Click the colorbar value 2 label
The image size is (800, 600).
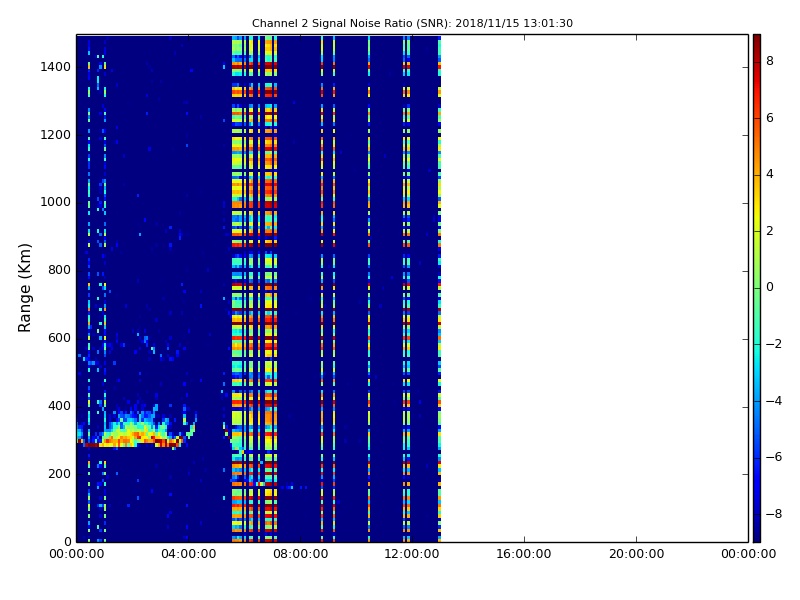click(x=770, y=231)
